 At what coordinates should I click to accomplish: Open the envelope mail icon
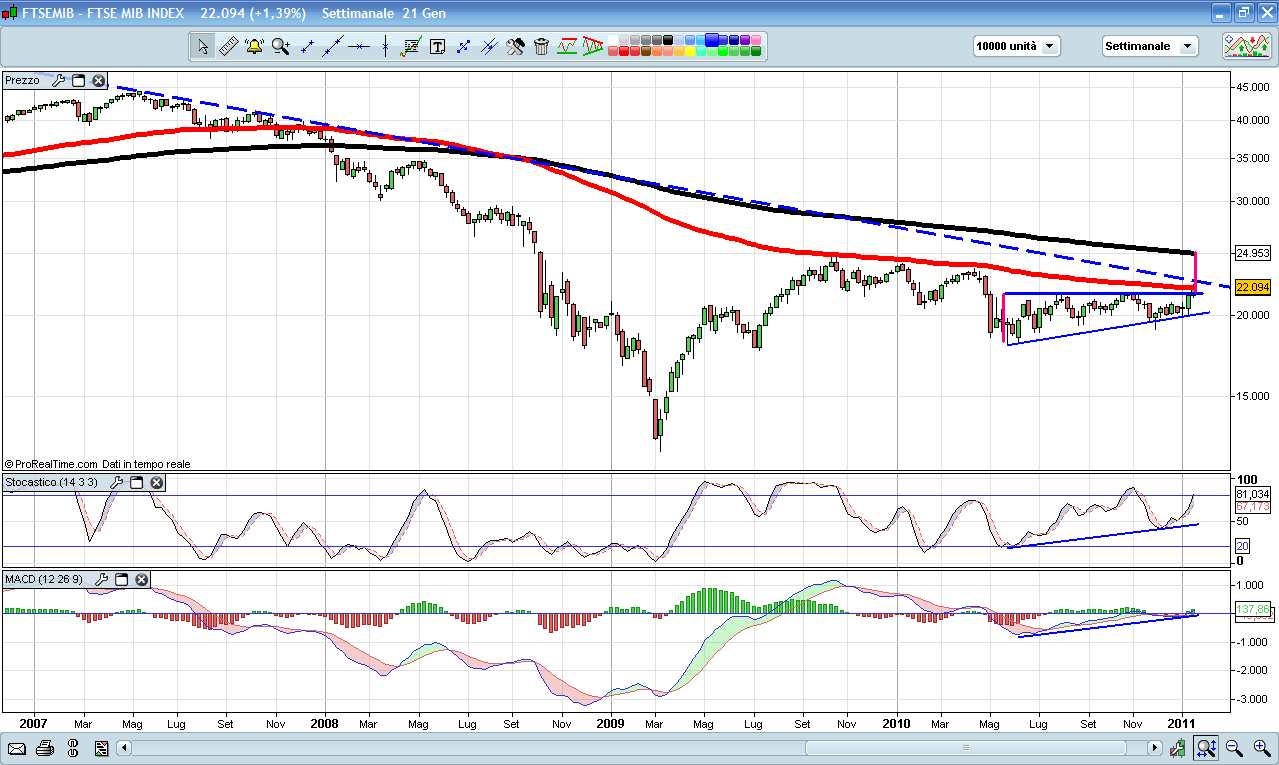[17, 748]
